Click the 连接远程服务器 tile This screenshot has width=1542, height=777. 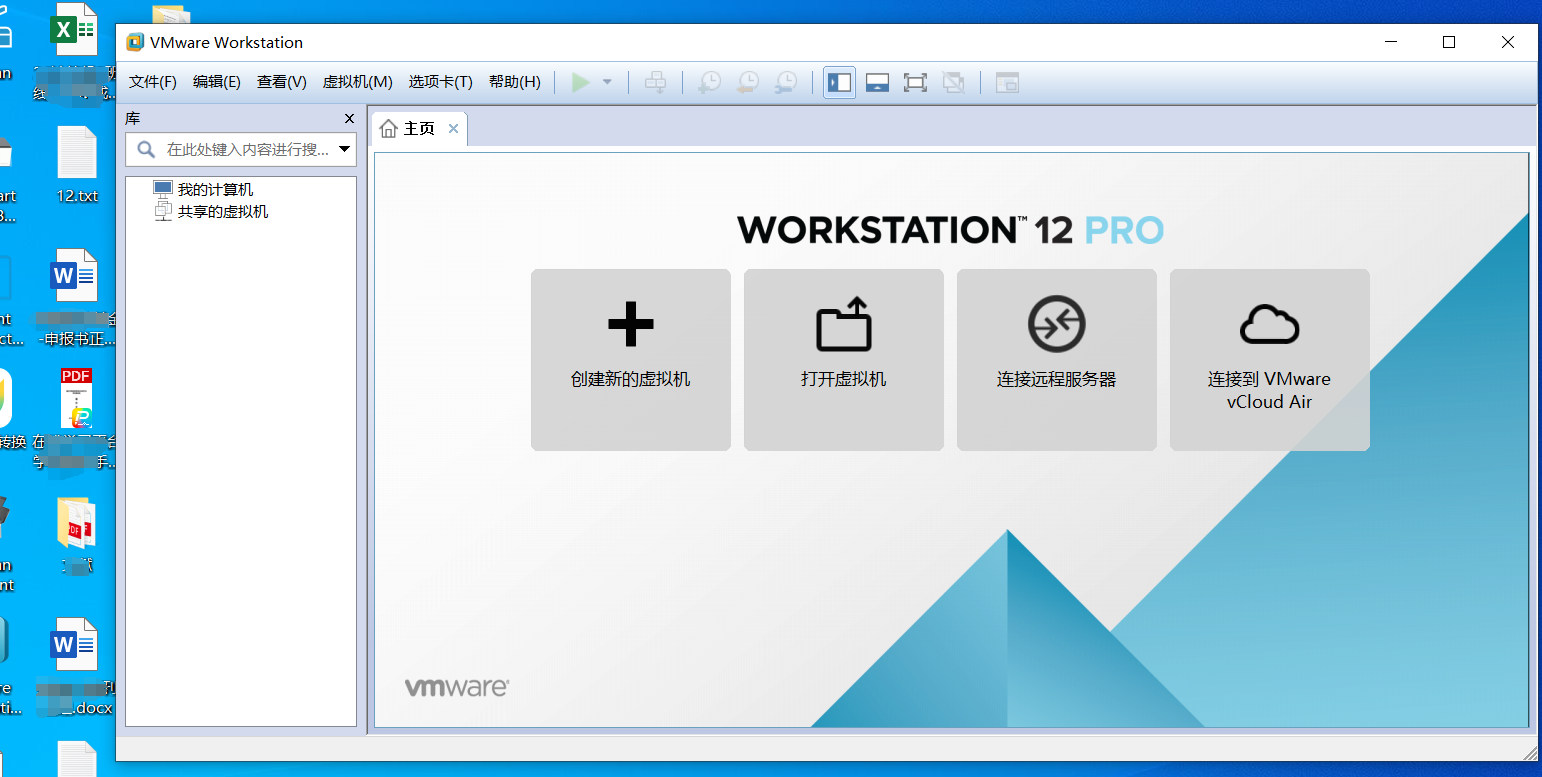click(x=1057, y=360)
